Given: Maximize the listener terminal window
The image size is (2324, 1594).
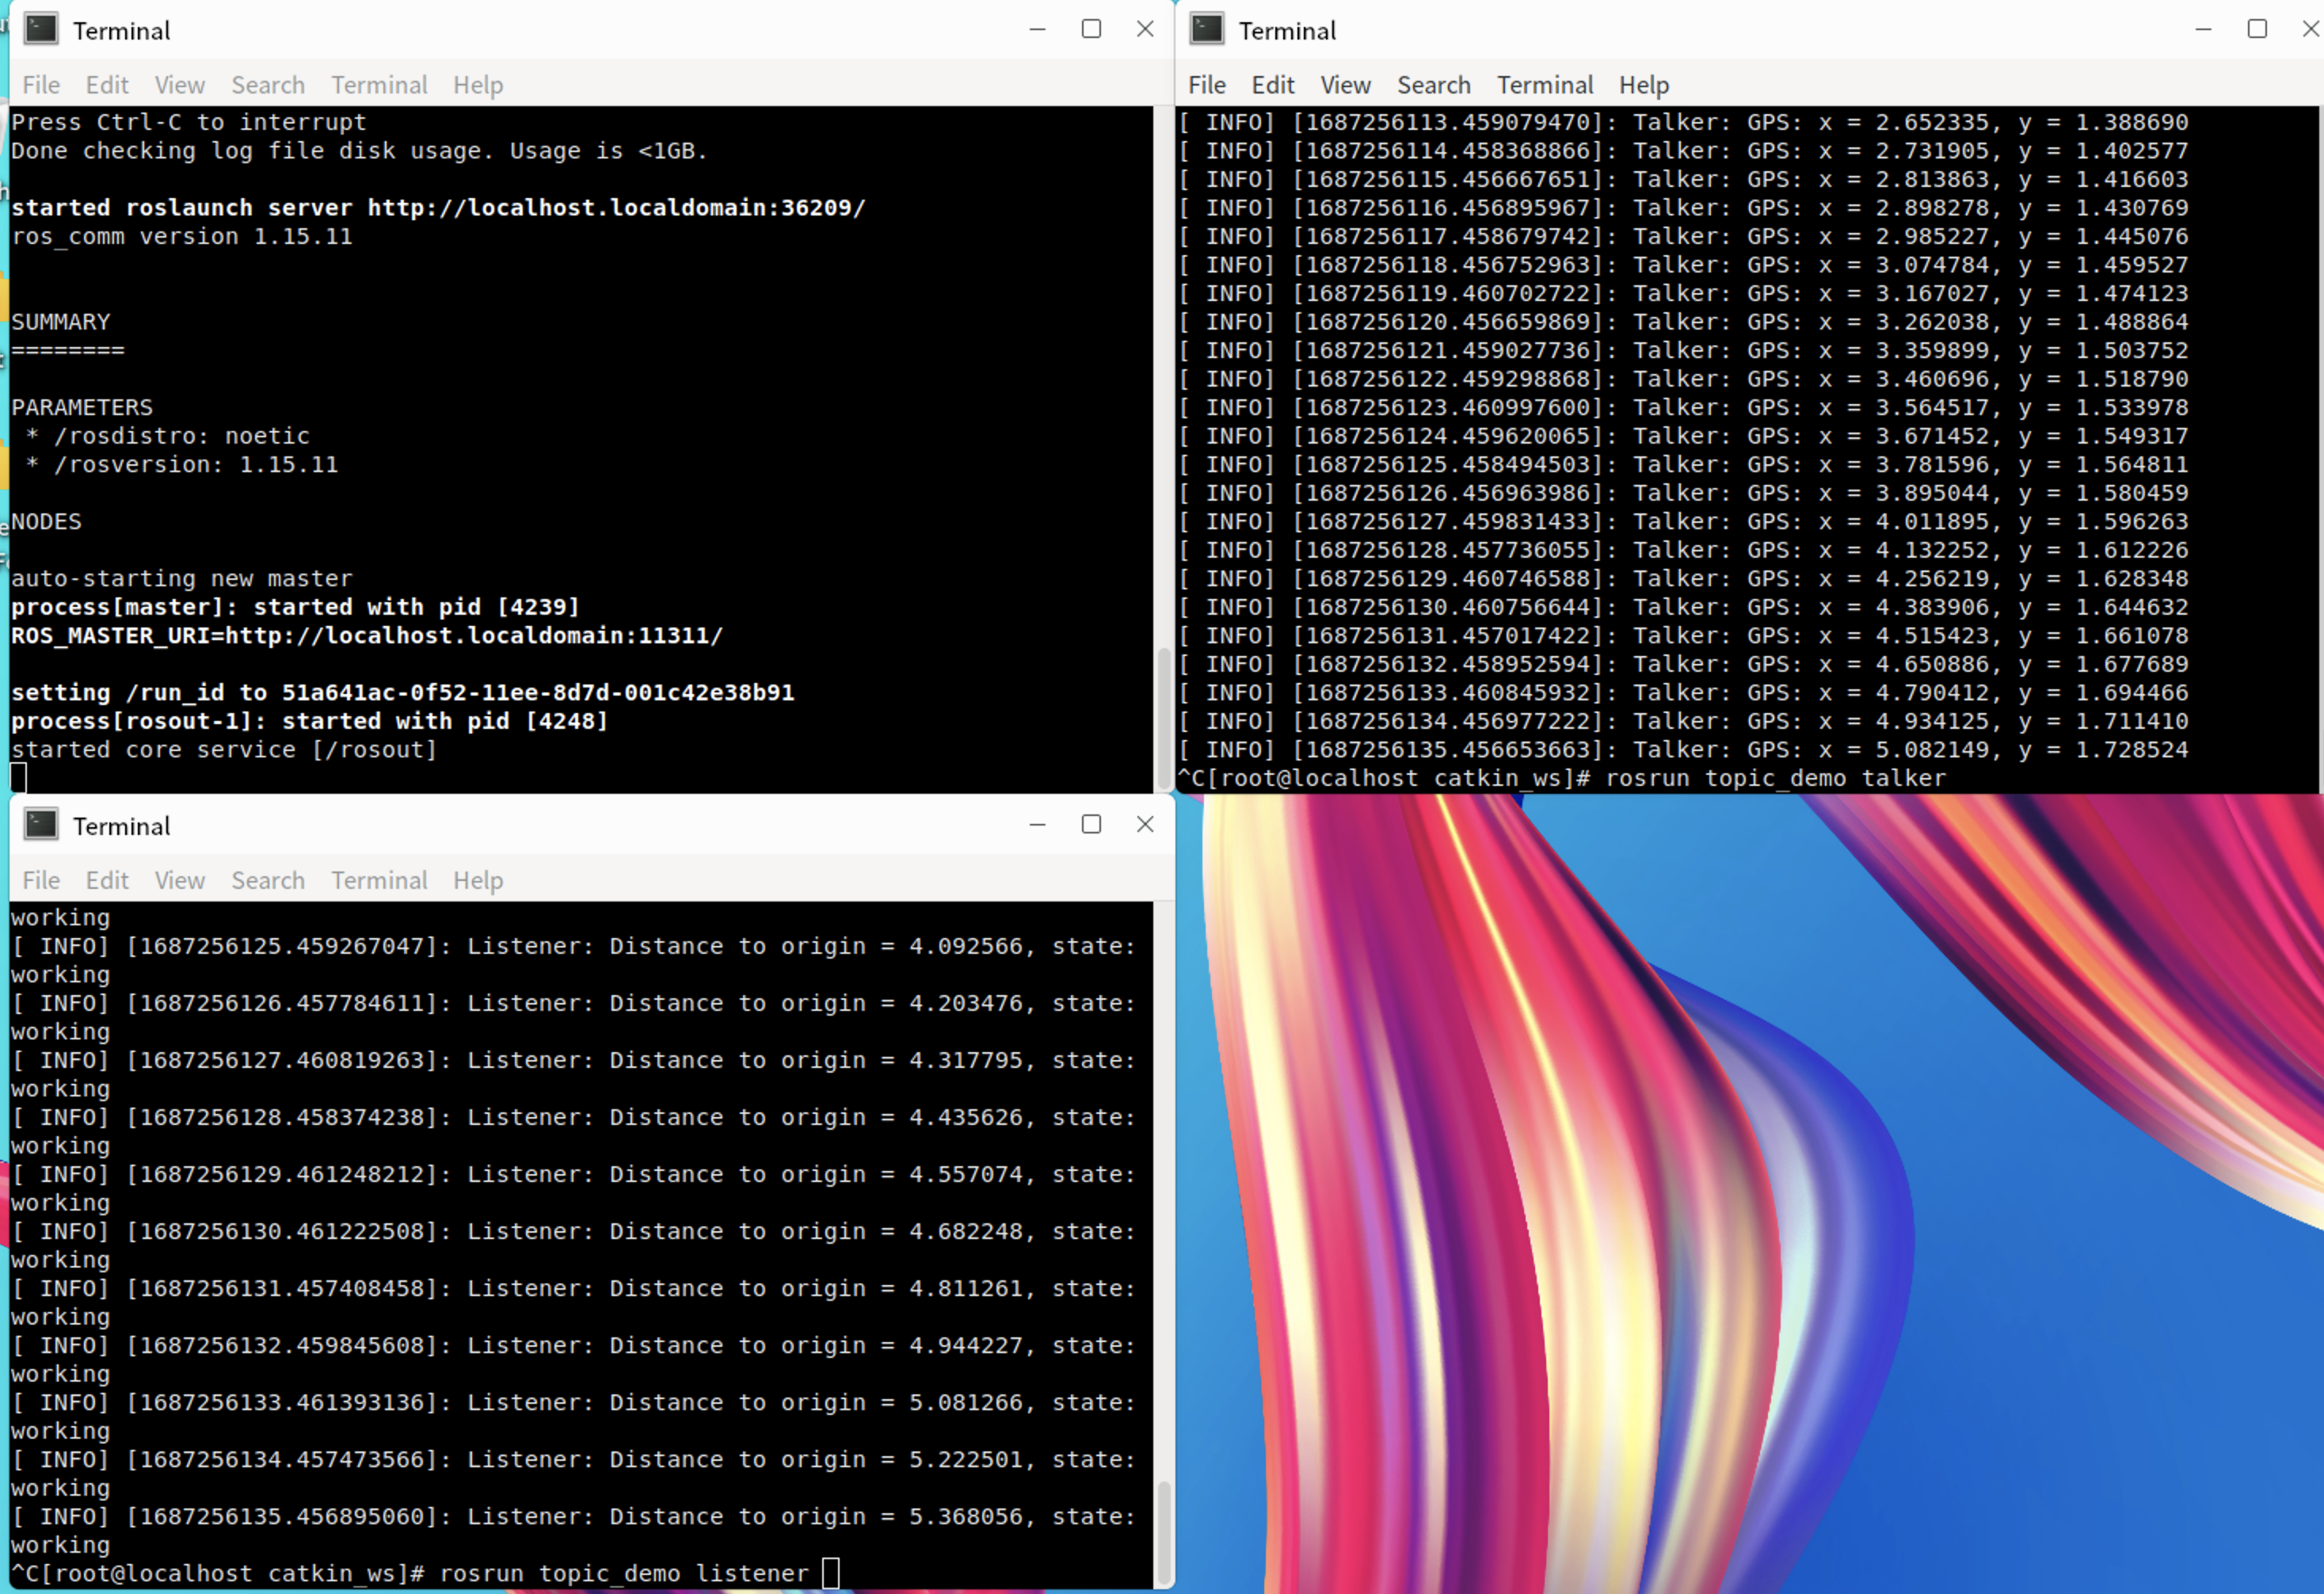Looking at the screenshot, I should (1091, 824).
